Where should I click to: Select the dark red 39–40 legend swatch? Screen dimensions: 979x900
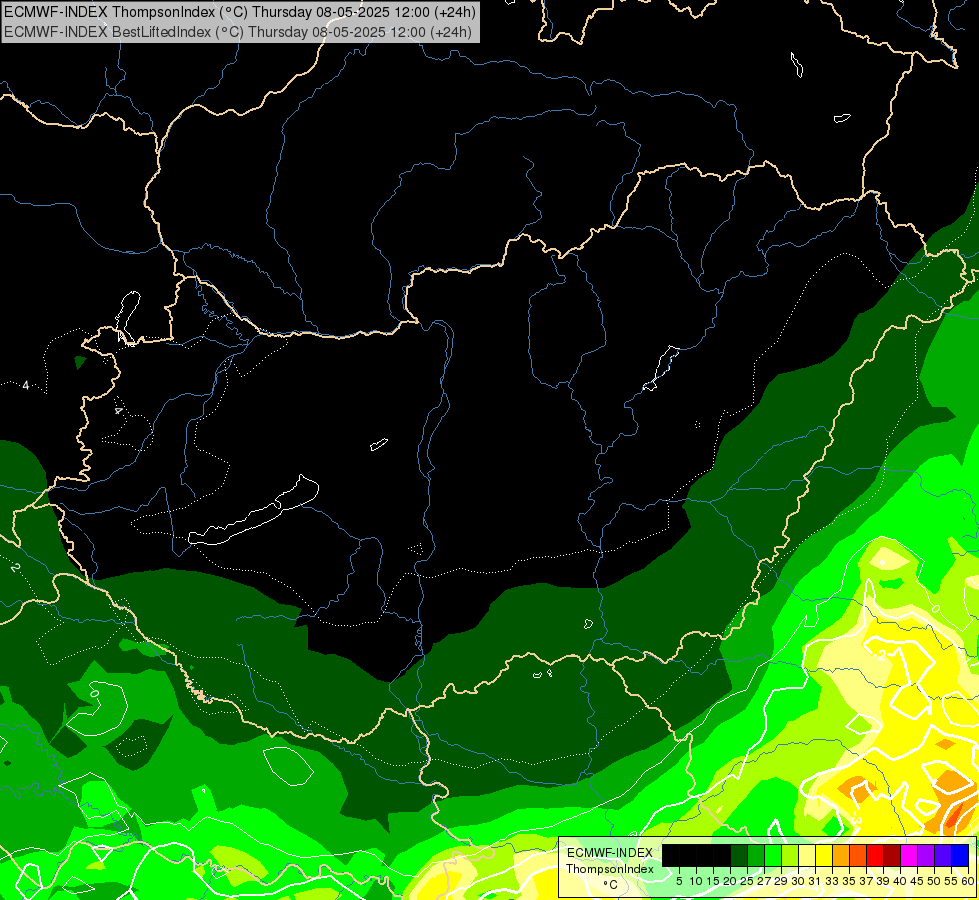[892, 856]
